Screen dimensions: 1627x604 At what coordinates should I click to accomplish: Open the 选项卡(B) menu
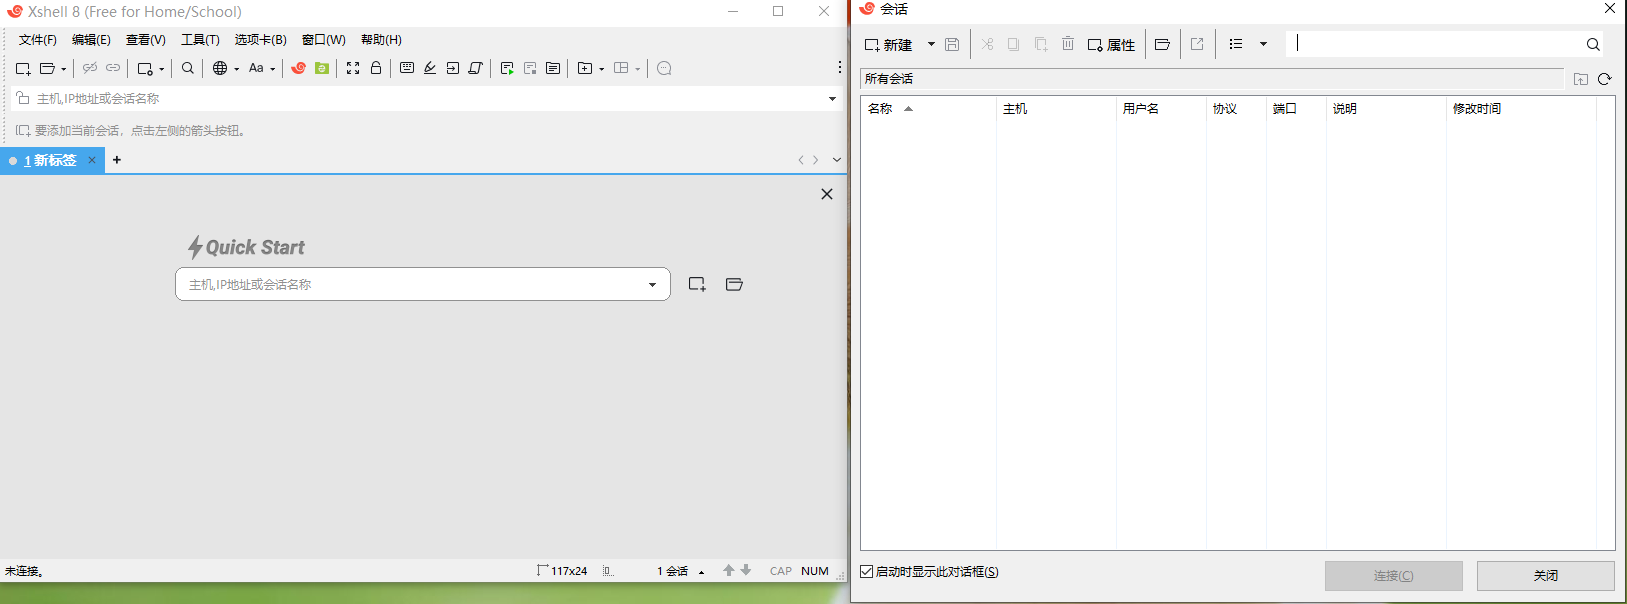(261, 40)
